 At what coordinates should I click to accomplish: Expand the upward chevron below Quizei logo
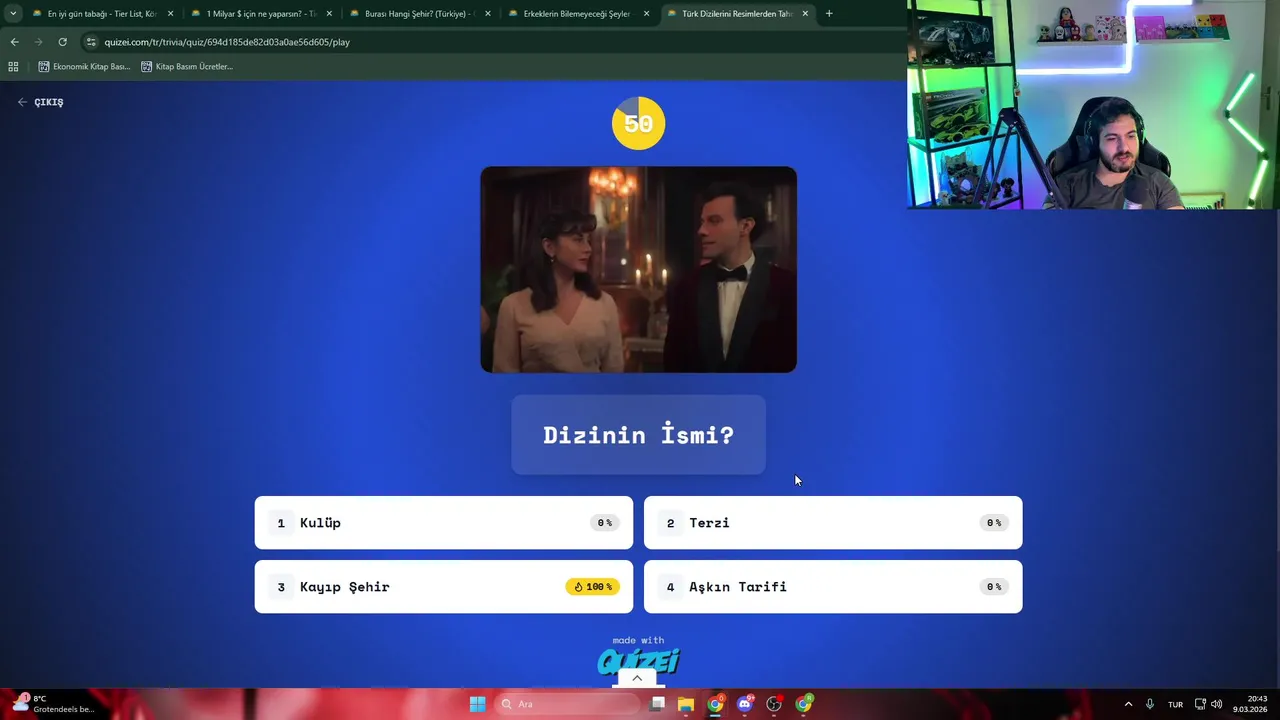click(637, 678)
